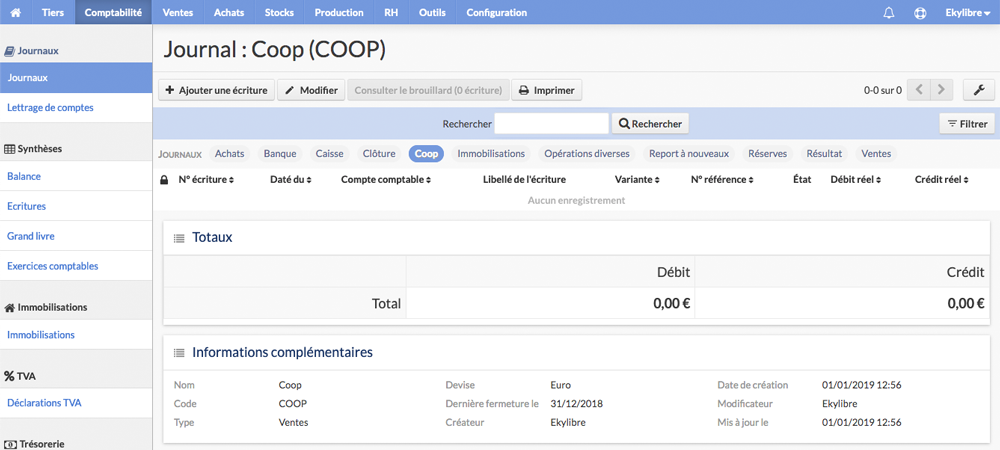Screen dimensions: 1000x450
Task: Click Consulter le brouillard button
Action: point(428,90)
